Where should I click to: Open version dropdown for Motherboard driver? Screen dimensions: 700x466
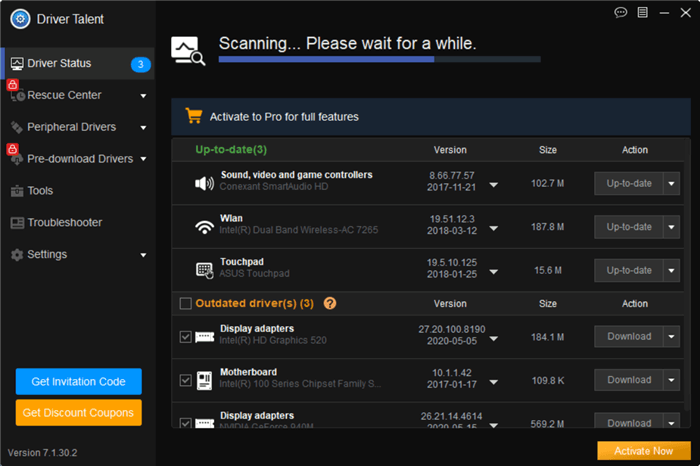(x=493, y=382)
